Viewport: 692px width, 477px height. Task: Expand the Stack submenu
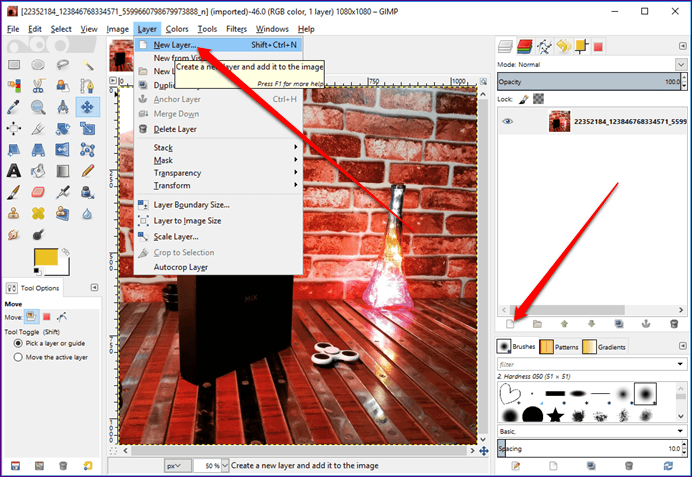[x=218, y=147]
